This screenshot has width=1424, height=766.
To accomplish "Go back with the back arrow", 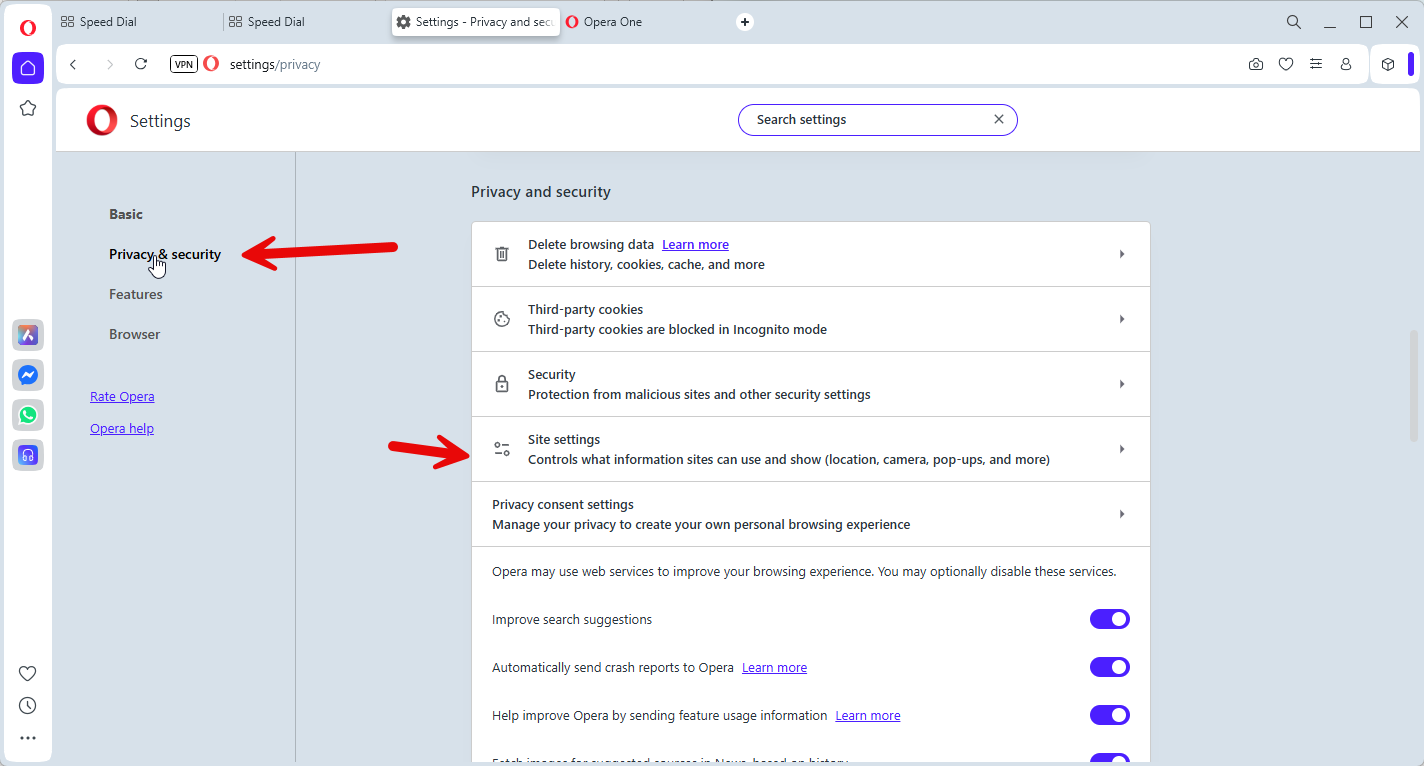I will pyautogui.click(x=73, y=64).
